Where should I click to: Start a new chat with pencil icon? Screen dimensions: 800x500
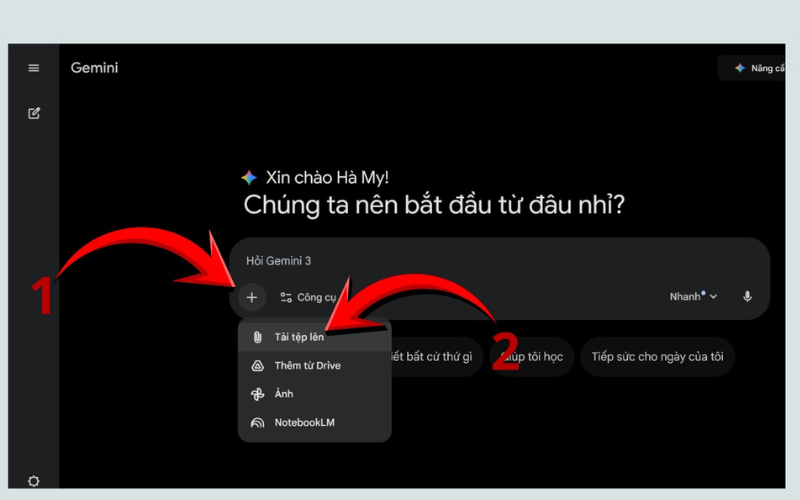[34, 113]
